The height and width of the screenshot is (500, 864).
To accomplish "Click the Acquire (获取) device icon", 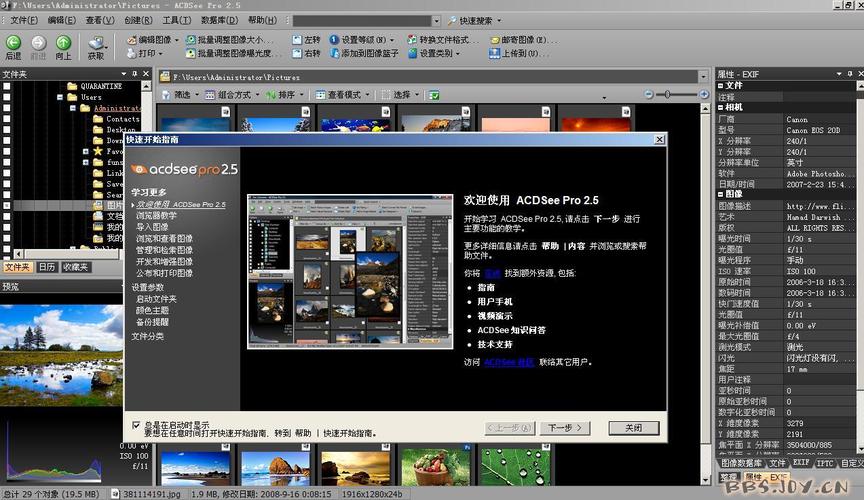I will pyautogui.click(x=96, y=43).
